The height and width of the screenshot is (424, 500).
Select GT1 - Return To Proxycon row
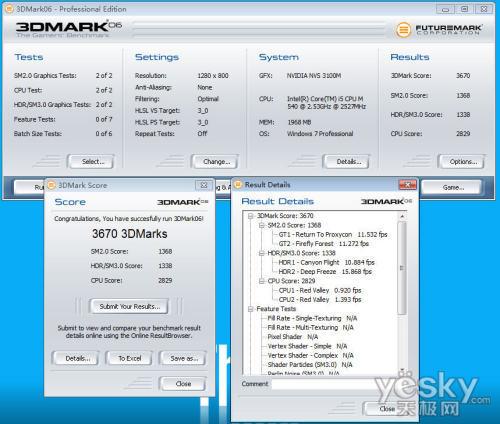333,235
